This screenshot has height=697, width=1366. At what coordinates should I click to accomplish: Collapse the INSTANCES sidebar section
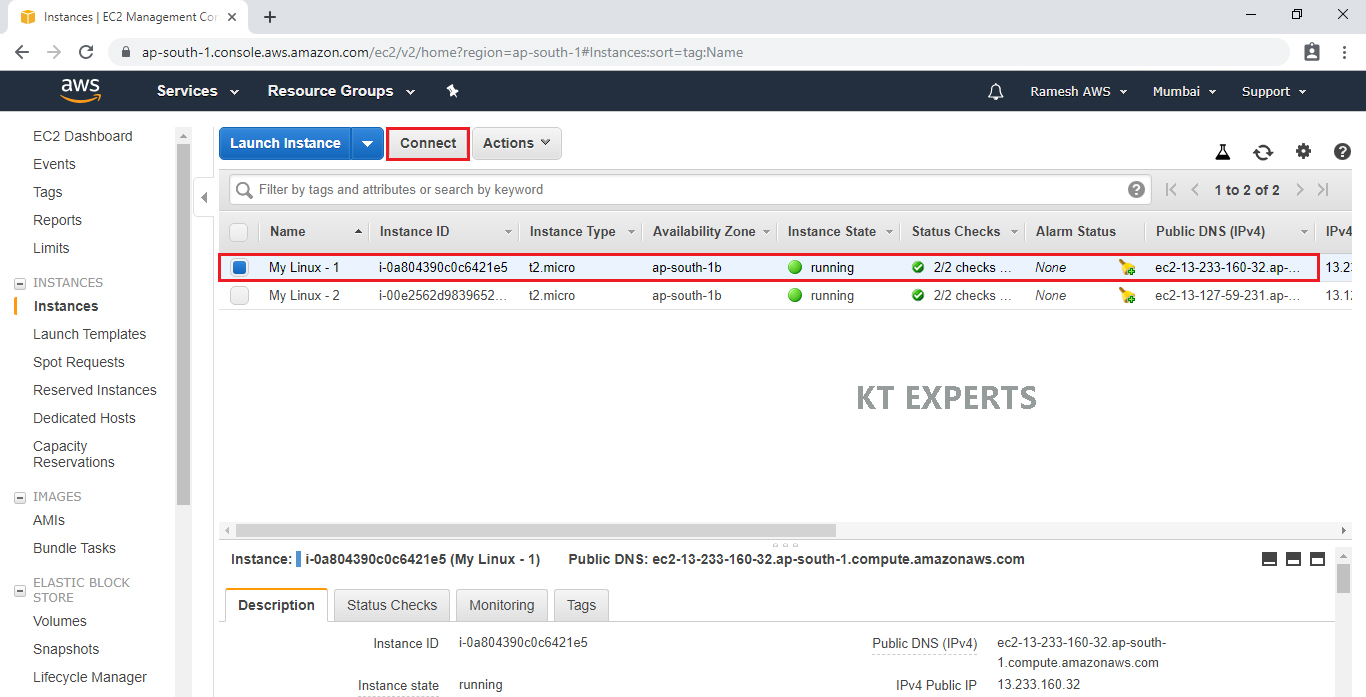click(20, 283)
